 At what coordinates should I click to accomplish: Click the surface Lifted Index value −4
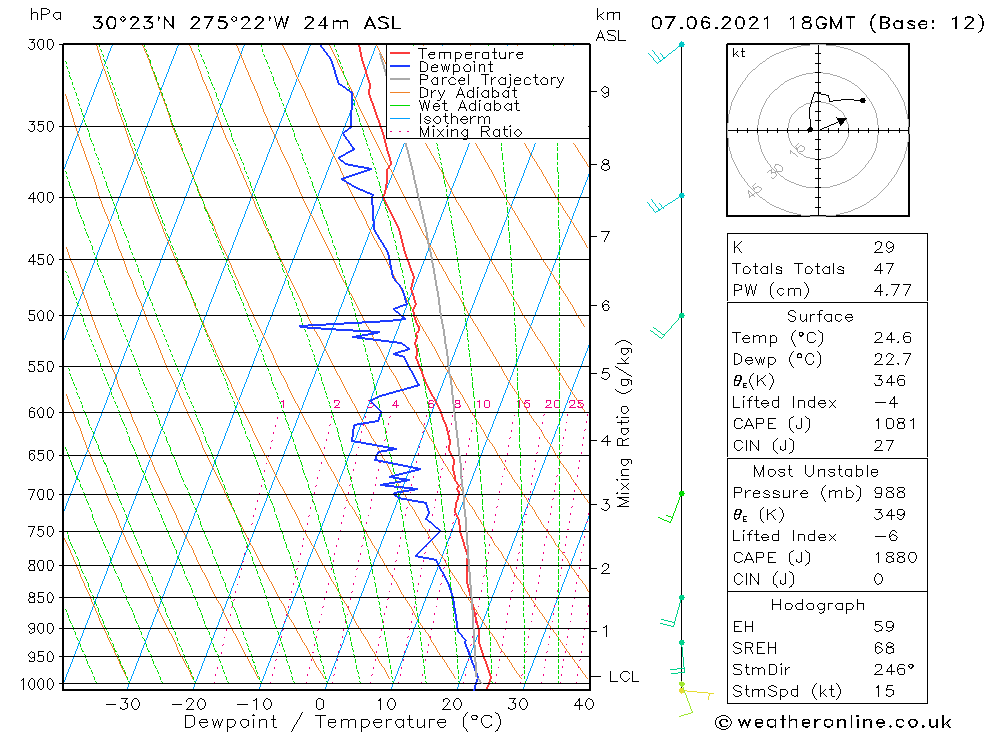click(886, 403)
